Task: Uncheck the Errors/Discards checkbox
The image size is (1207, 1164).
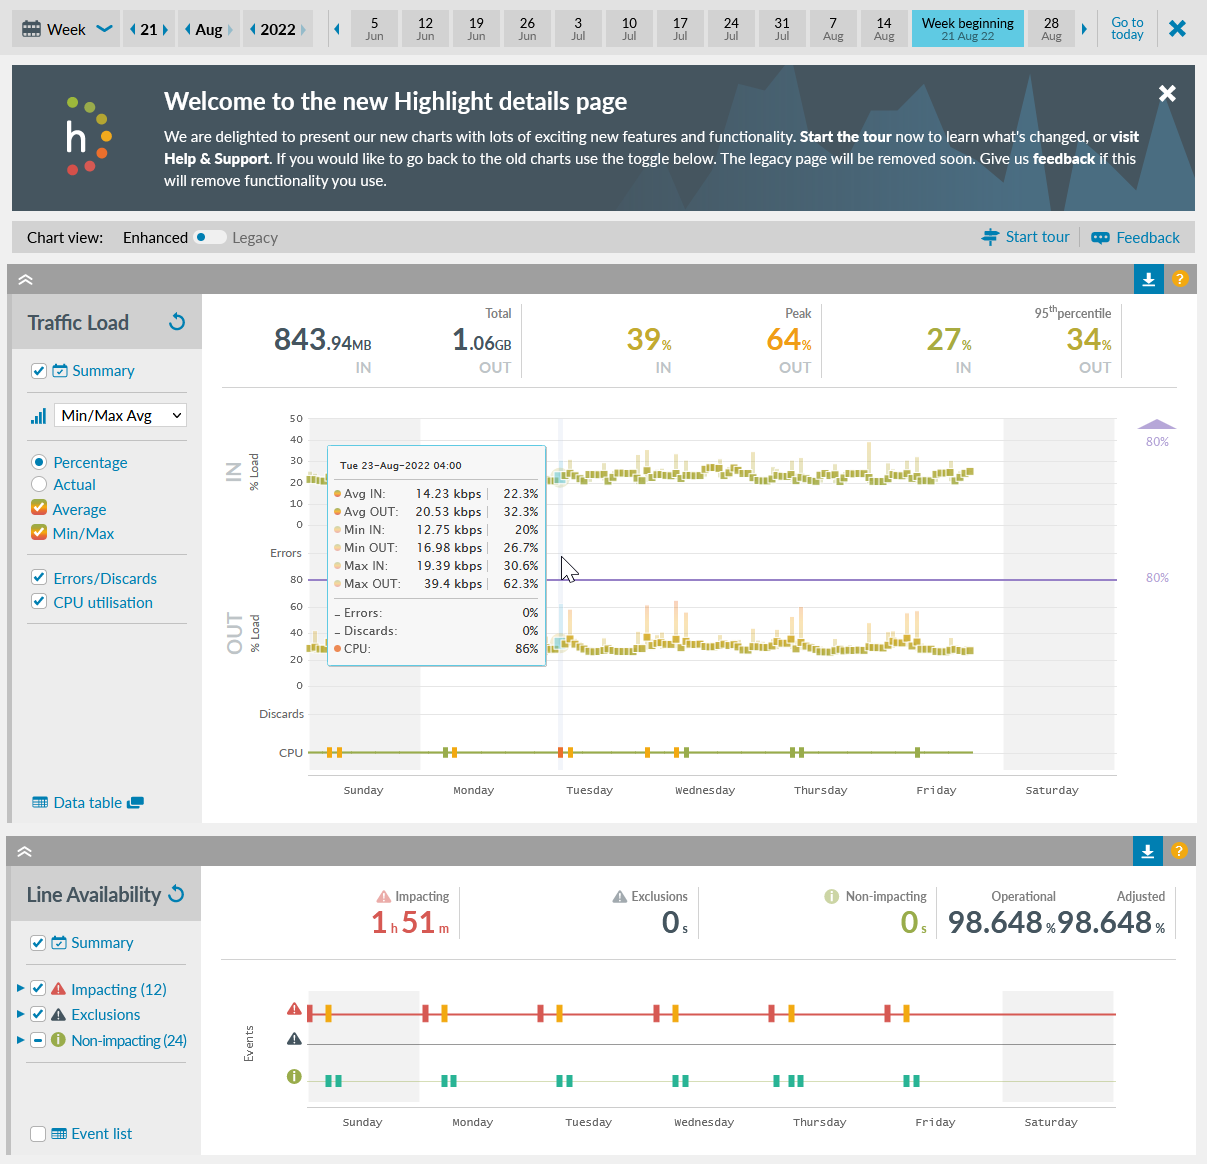Action: pyautogui.click(x=38, y=577)
